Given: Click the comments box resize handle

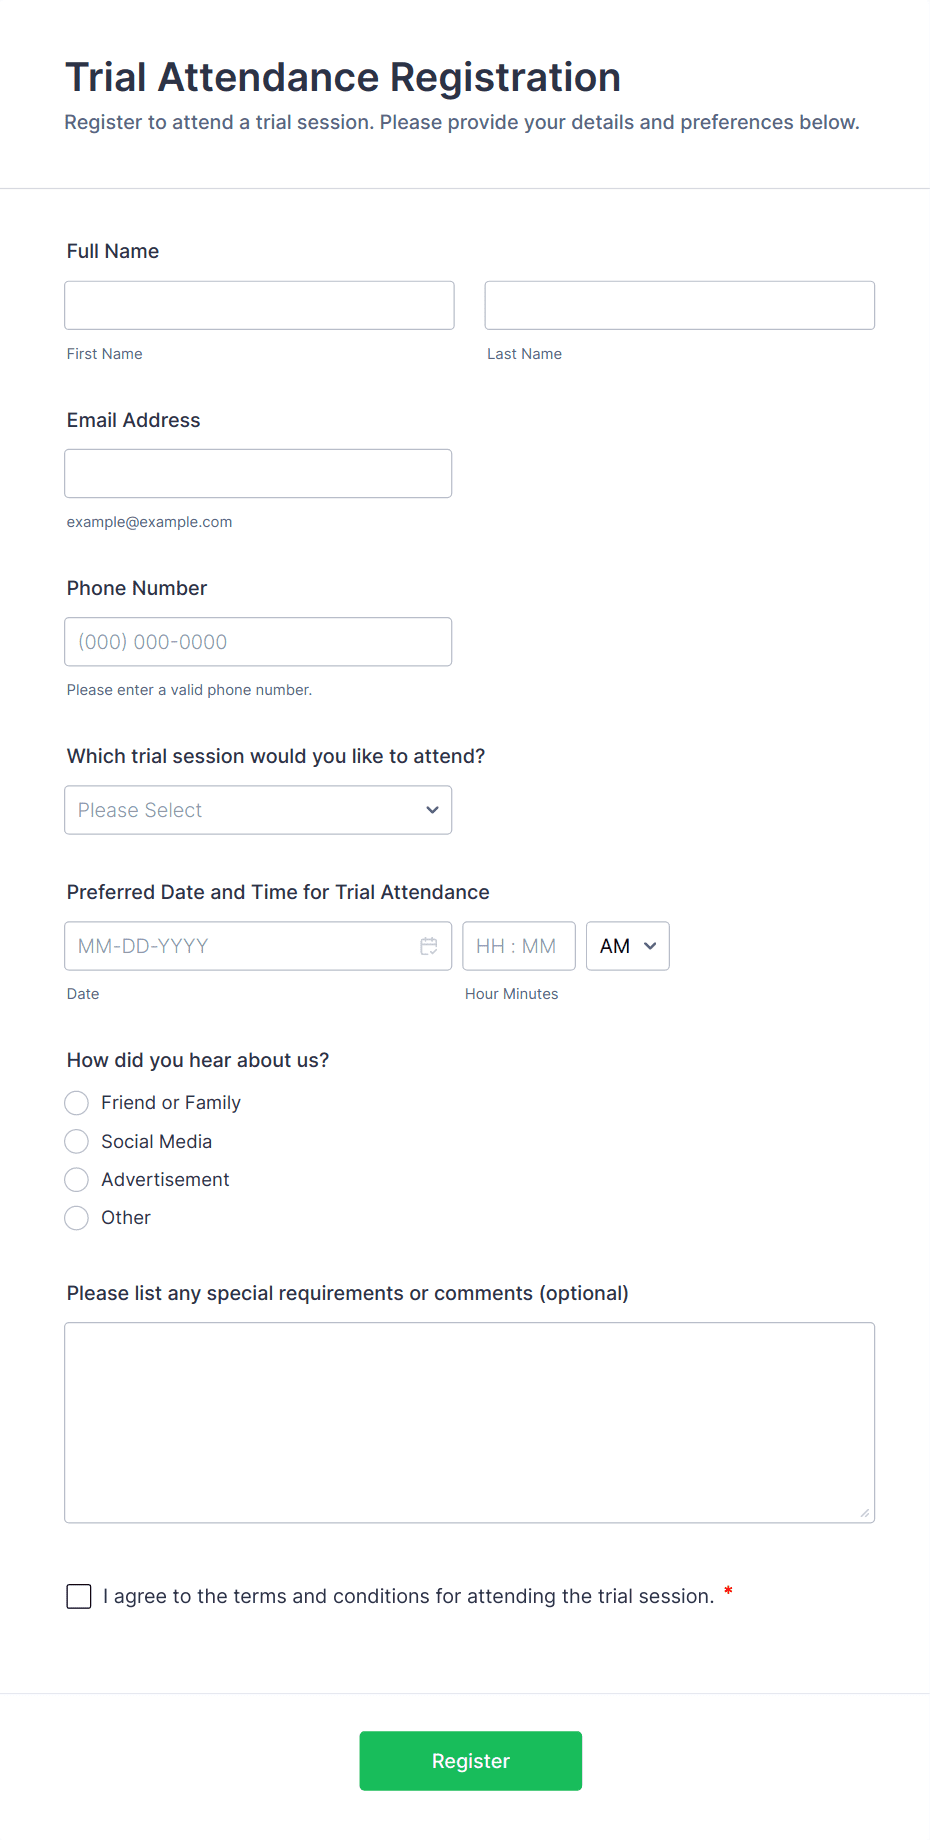Looking at the screenshot, I should coord(865,1513).
